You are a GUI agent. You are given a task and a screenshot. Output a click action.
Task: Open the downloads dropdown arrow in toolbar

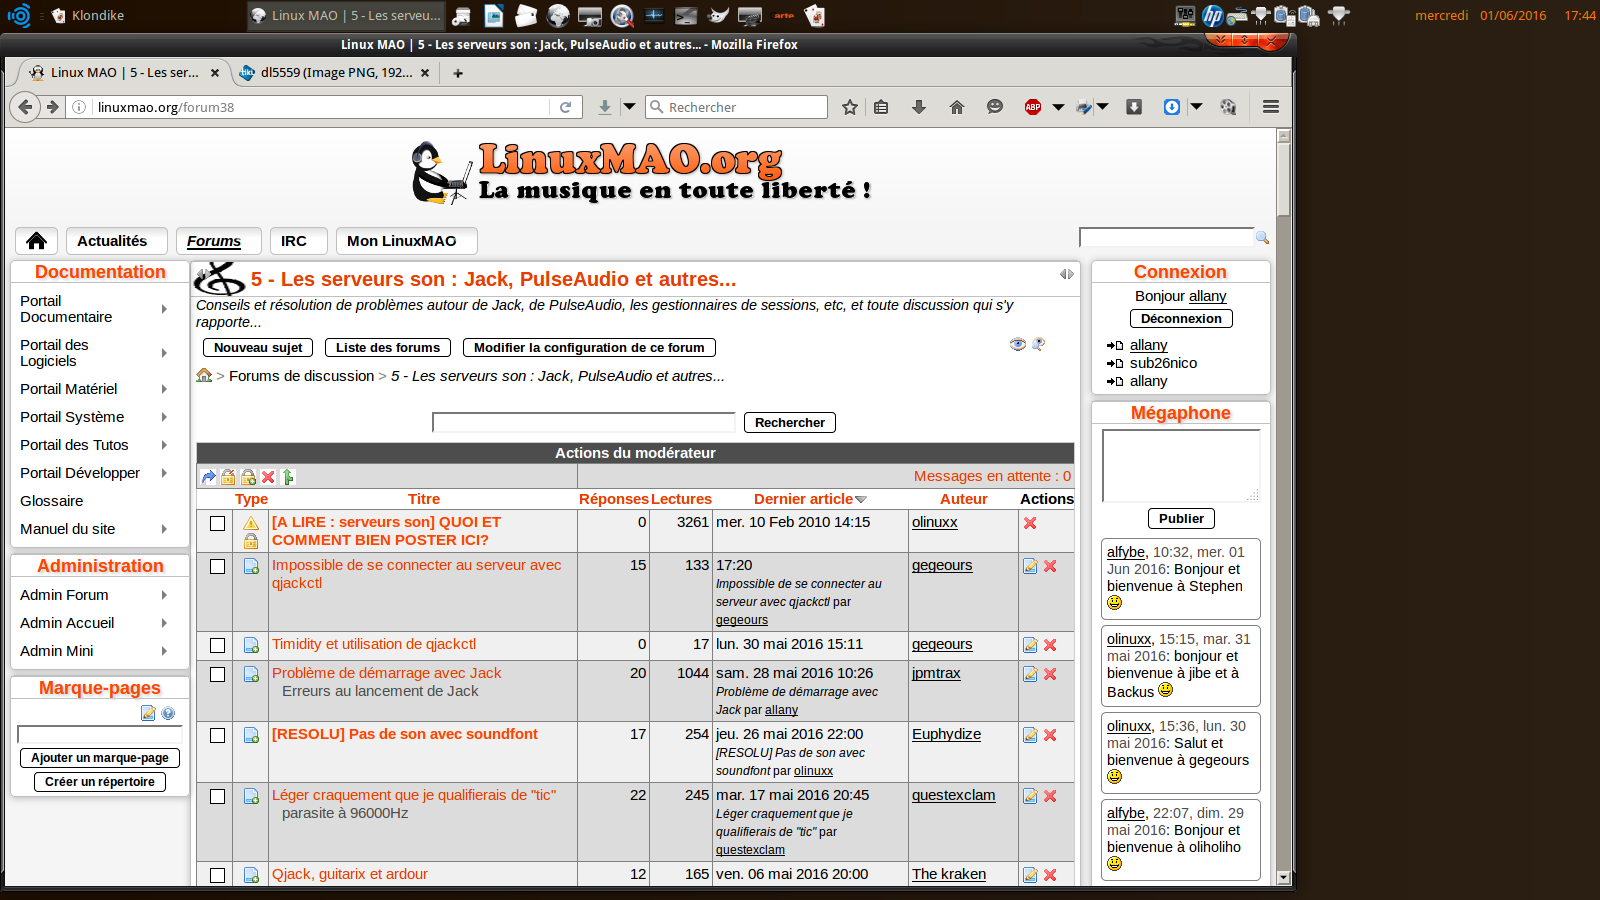(629, 107)
